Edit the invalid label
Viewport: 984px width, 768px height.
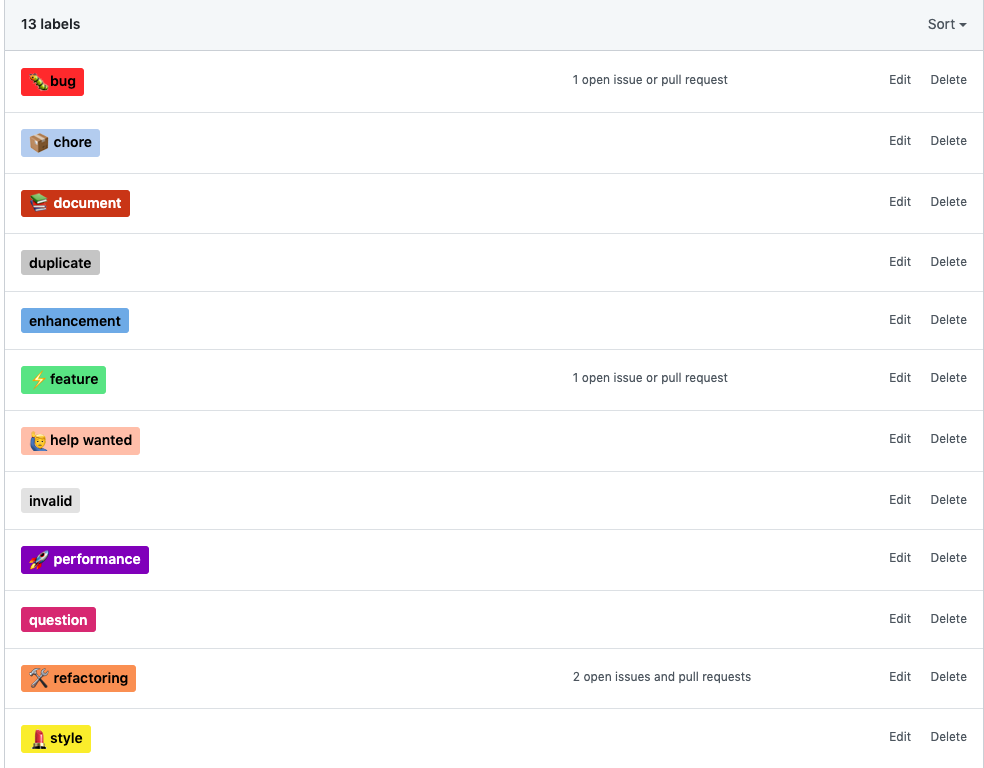900,499
